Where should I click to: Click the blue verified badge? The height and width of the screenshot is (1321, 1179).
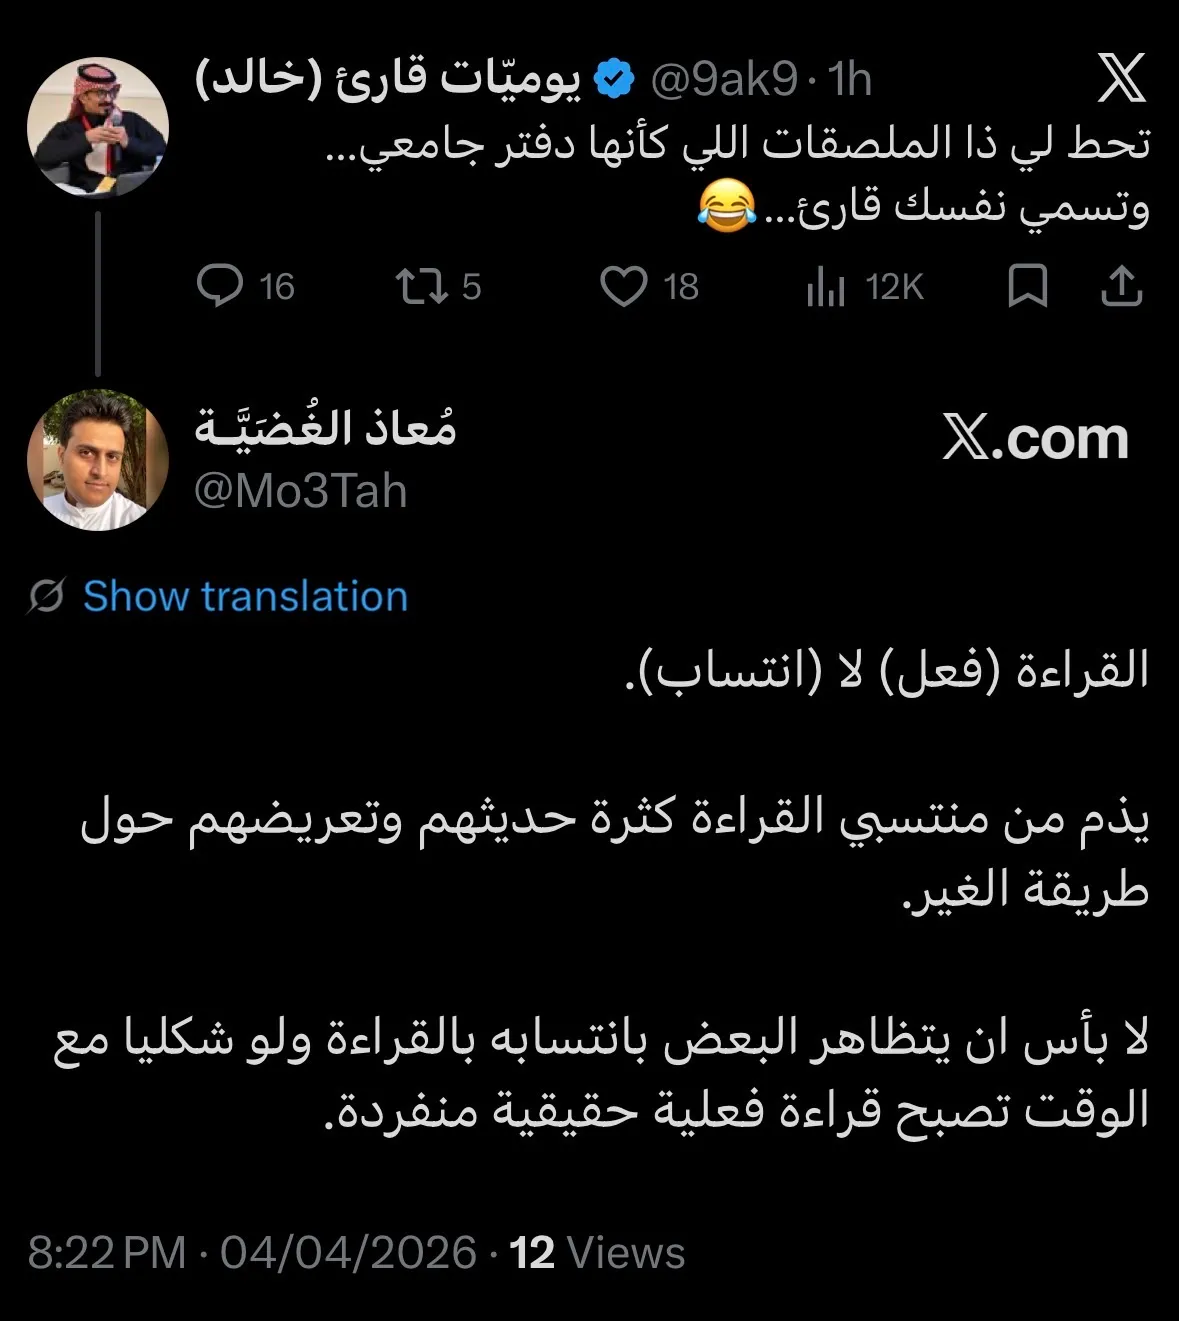coord(614,79)
